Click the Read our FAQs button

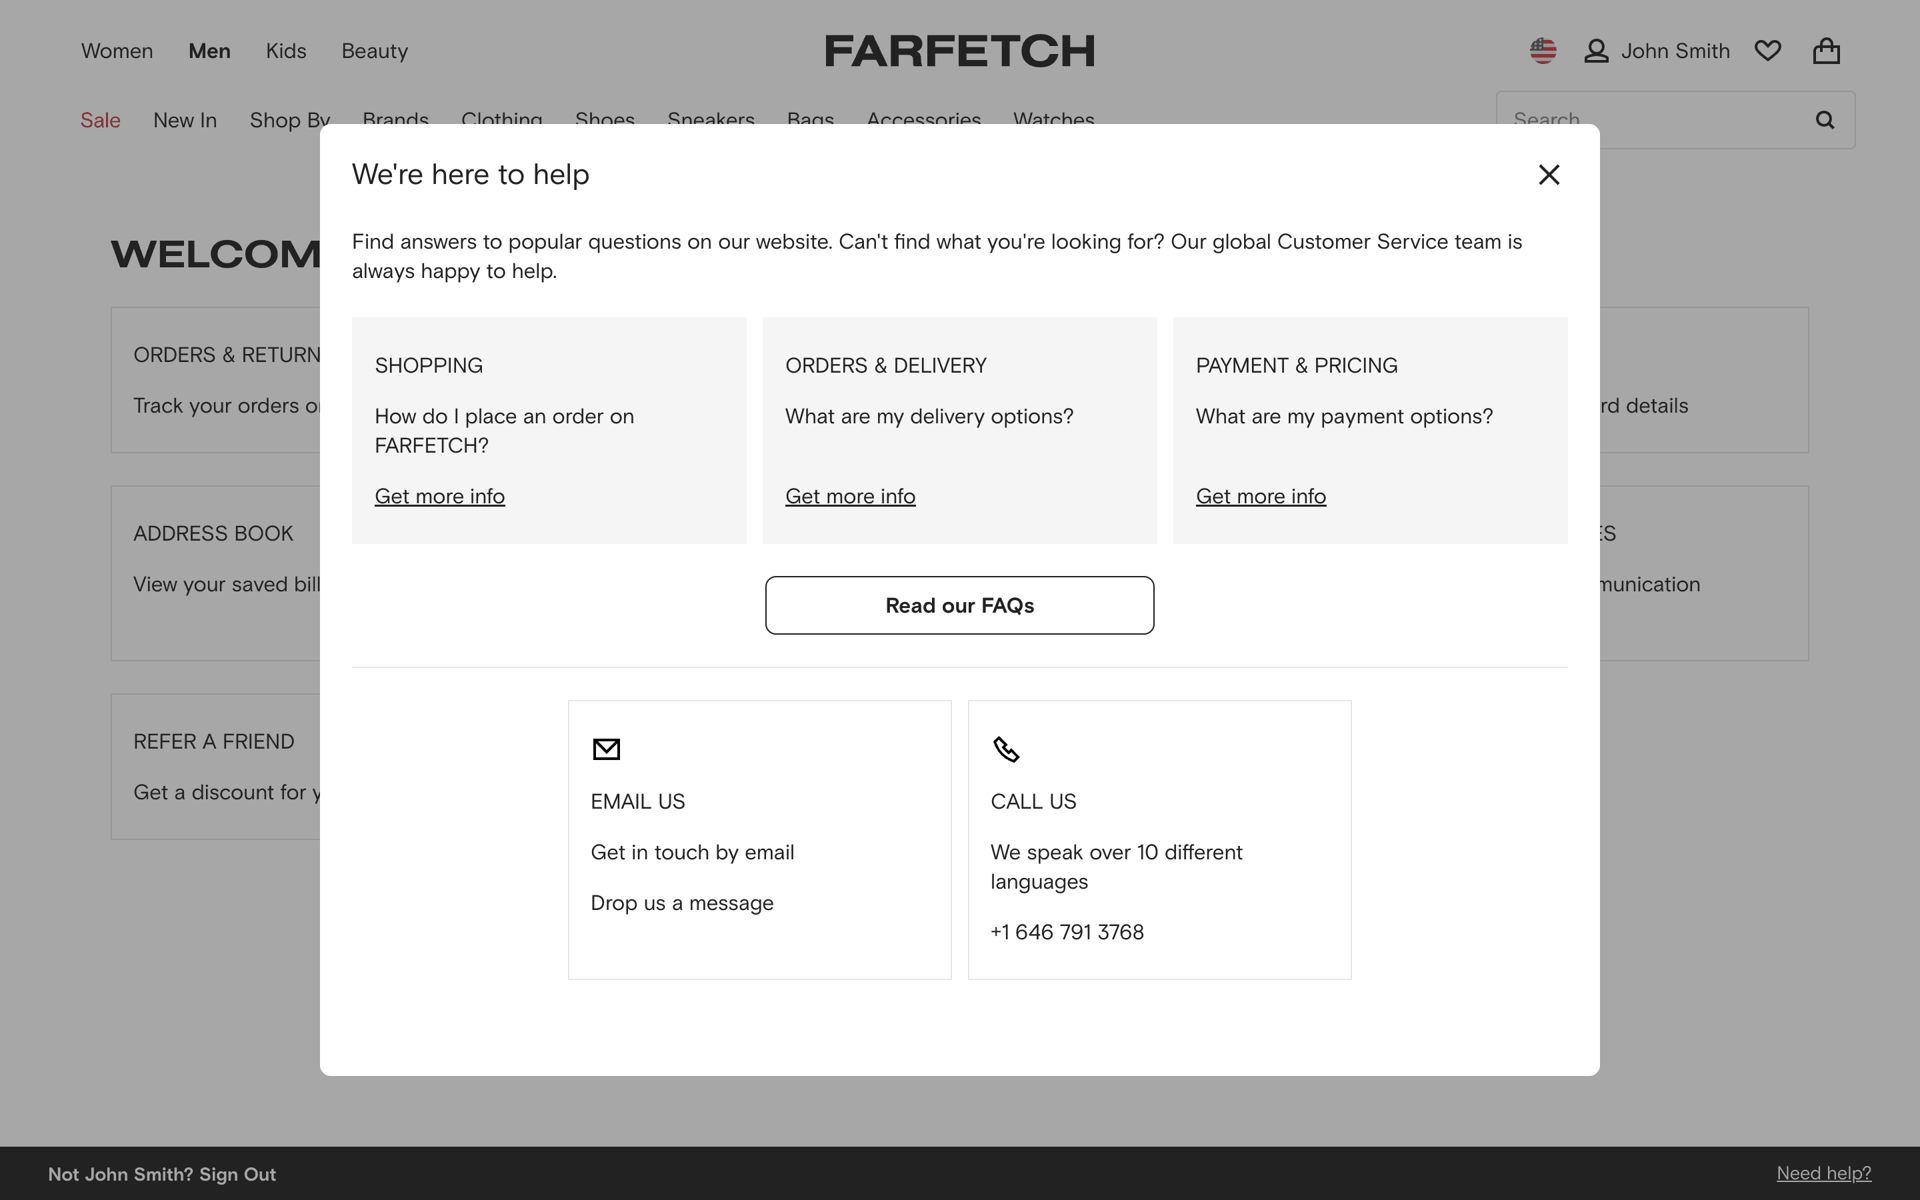960,605
